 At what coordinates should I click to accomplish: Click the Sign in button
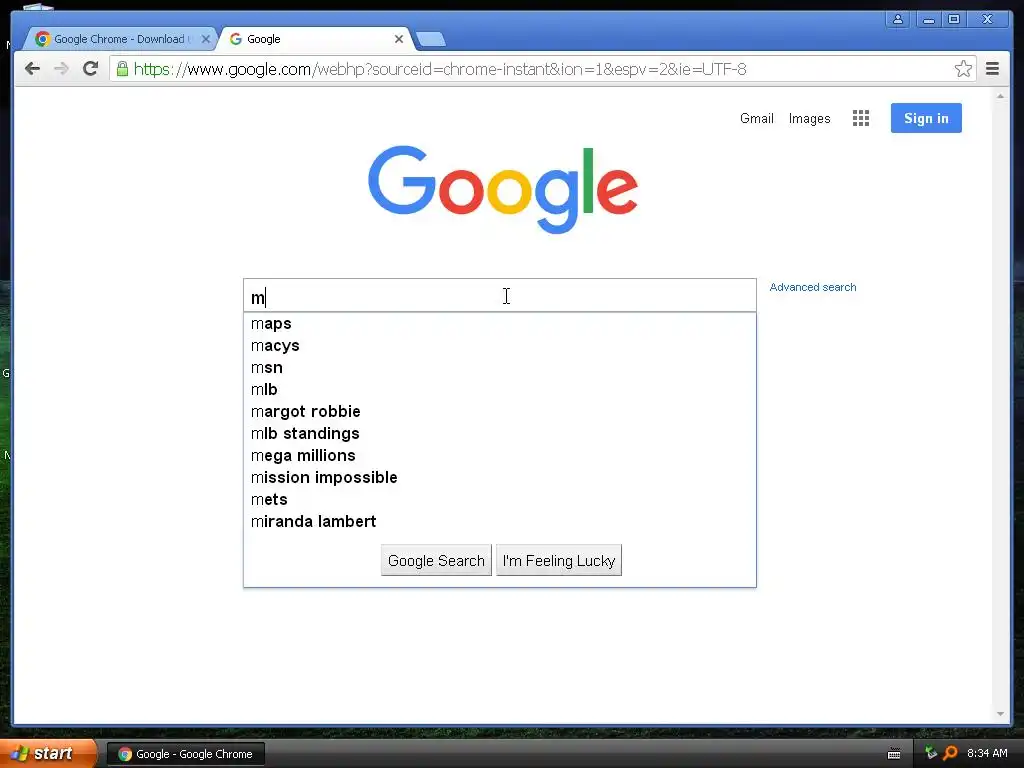click(x=926, y=118)
